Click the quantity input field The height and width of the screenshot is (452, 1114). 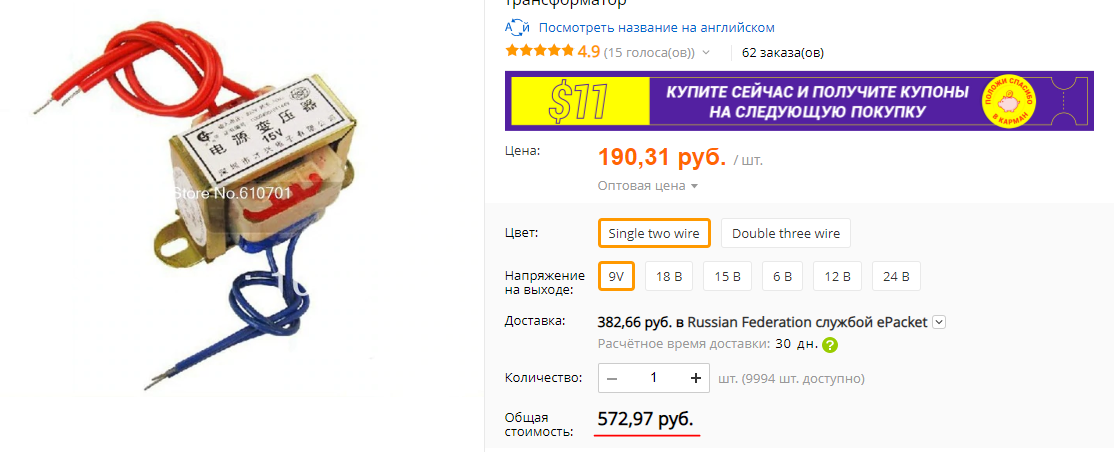click(x=654, y=378)
